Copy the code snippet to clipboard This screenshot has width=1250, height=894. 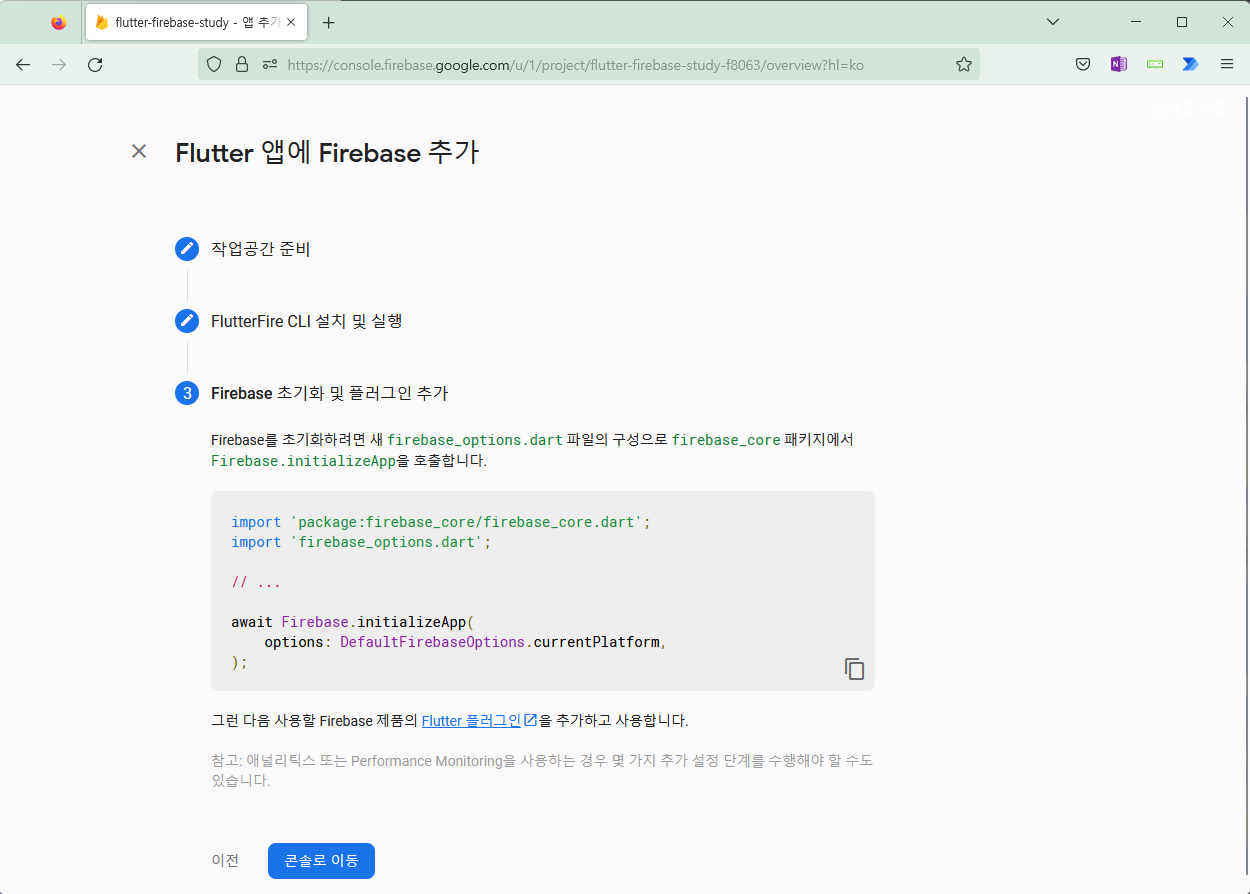pyautogui.click(x=854, y=669)
